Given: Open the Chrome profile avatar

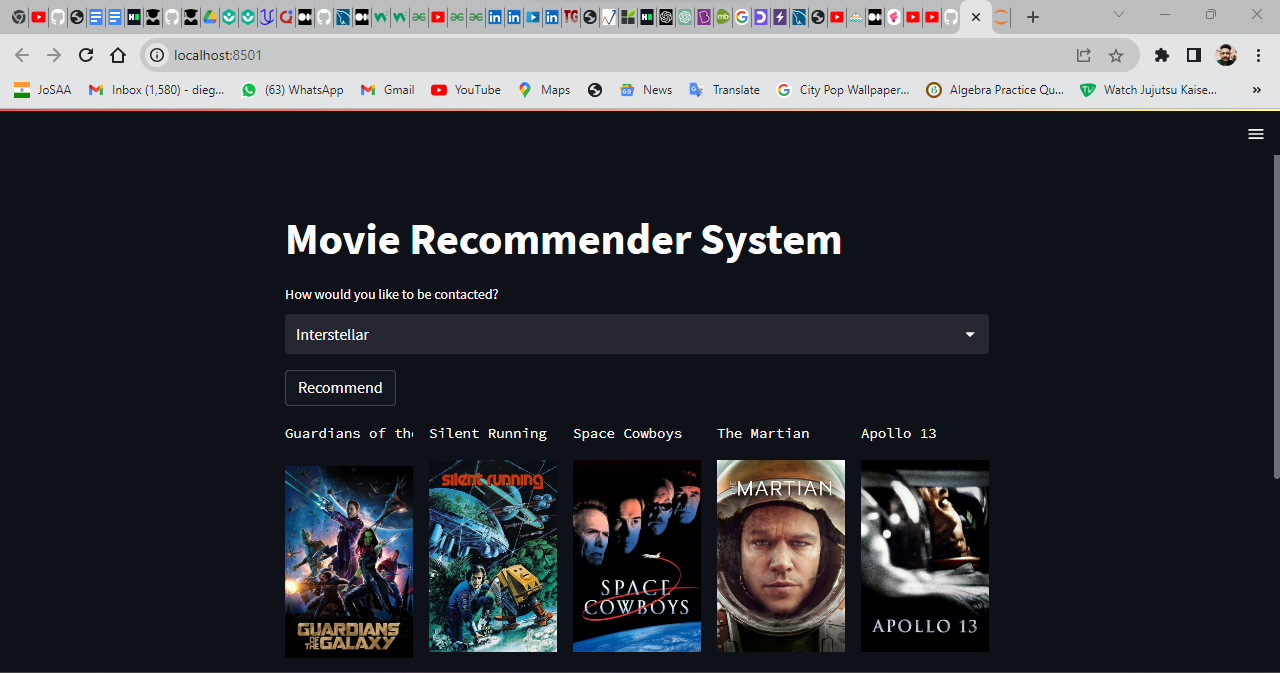Looking at the screenshot, I should tap(1226, 56).
